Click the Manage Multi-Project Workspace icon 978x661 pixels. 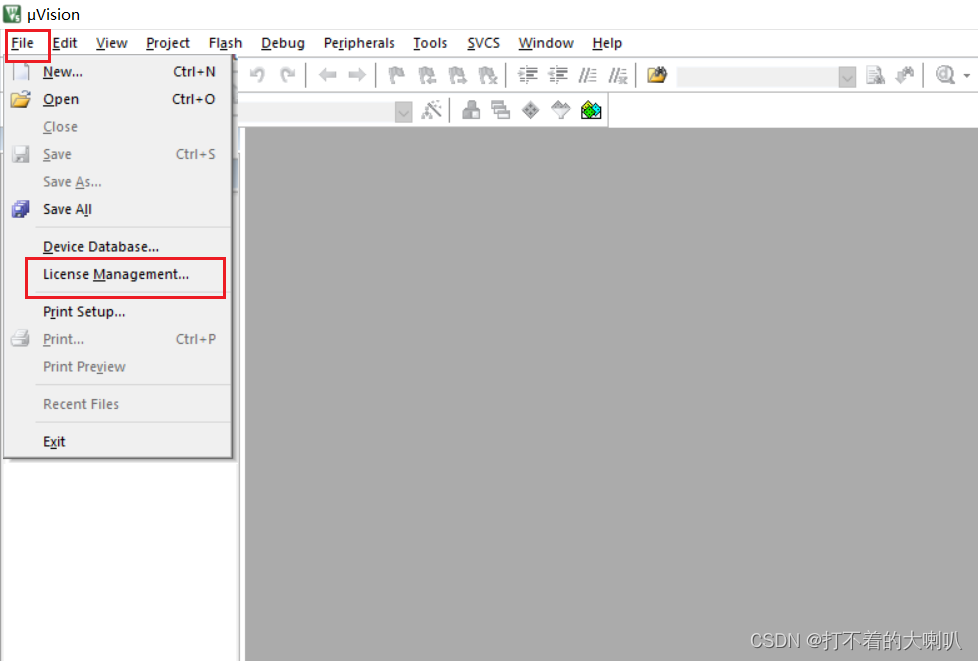click(x=500, y=110)
